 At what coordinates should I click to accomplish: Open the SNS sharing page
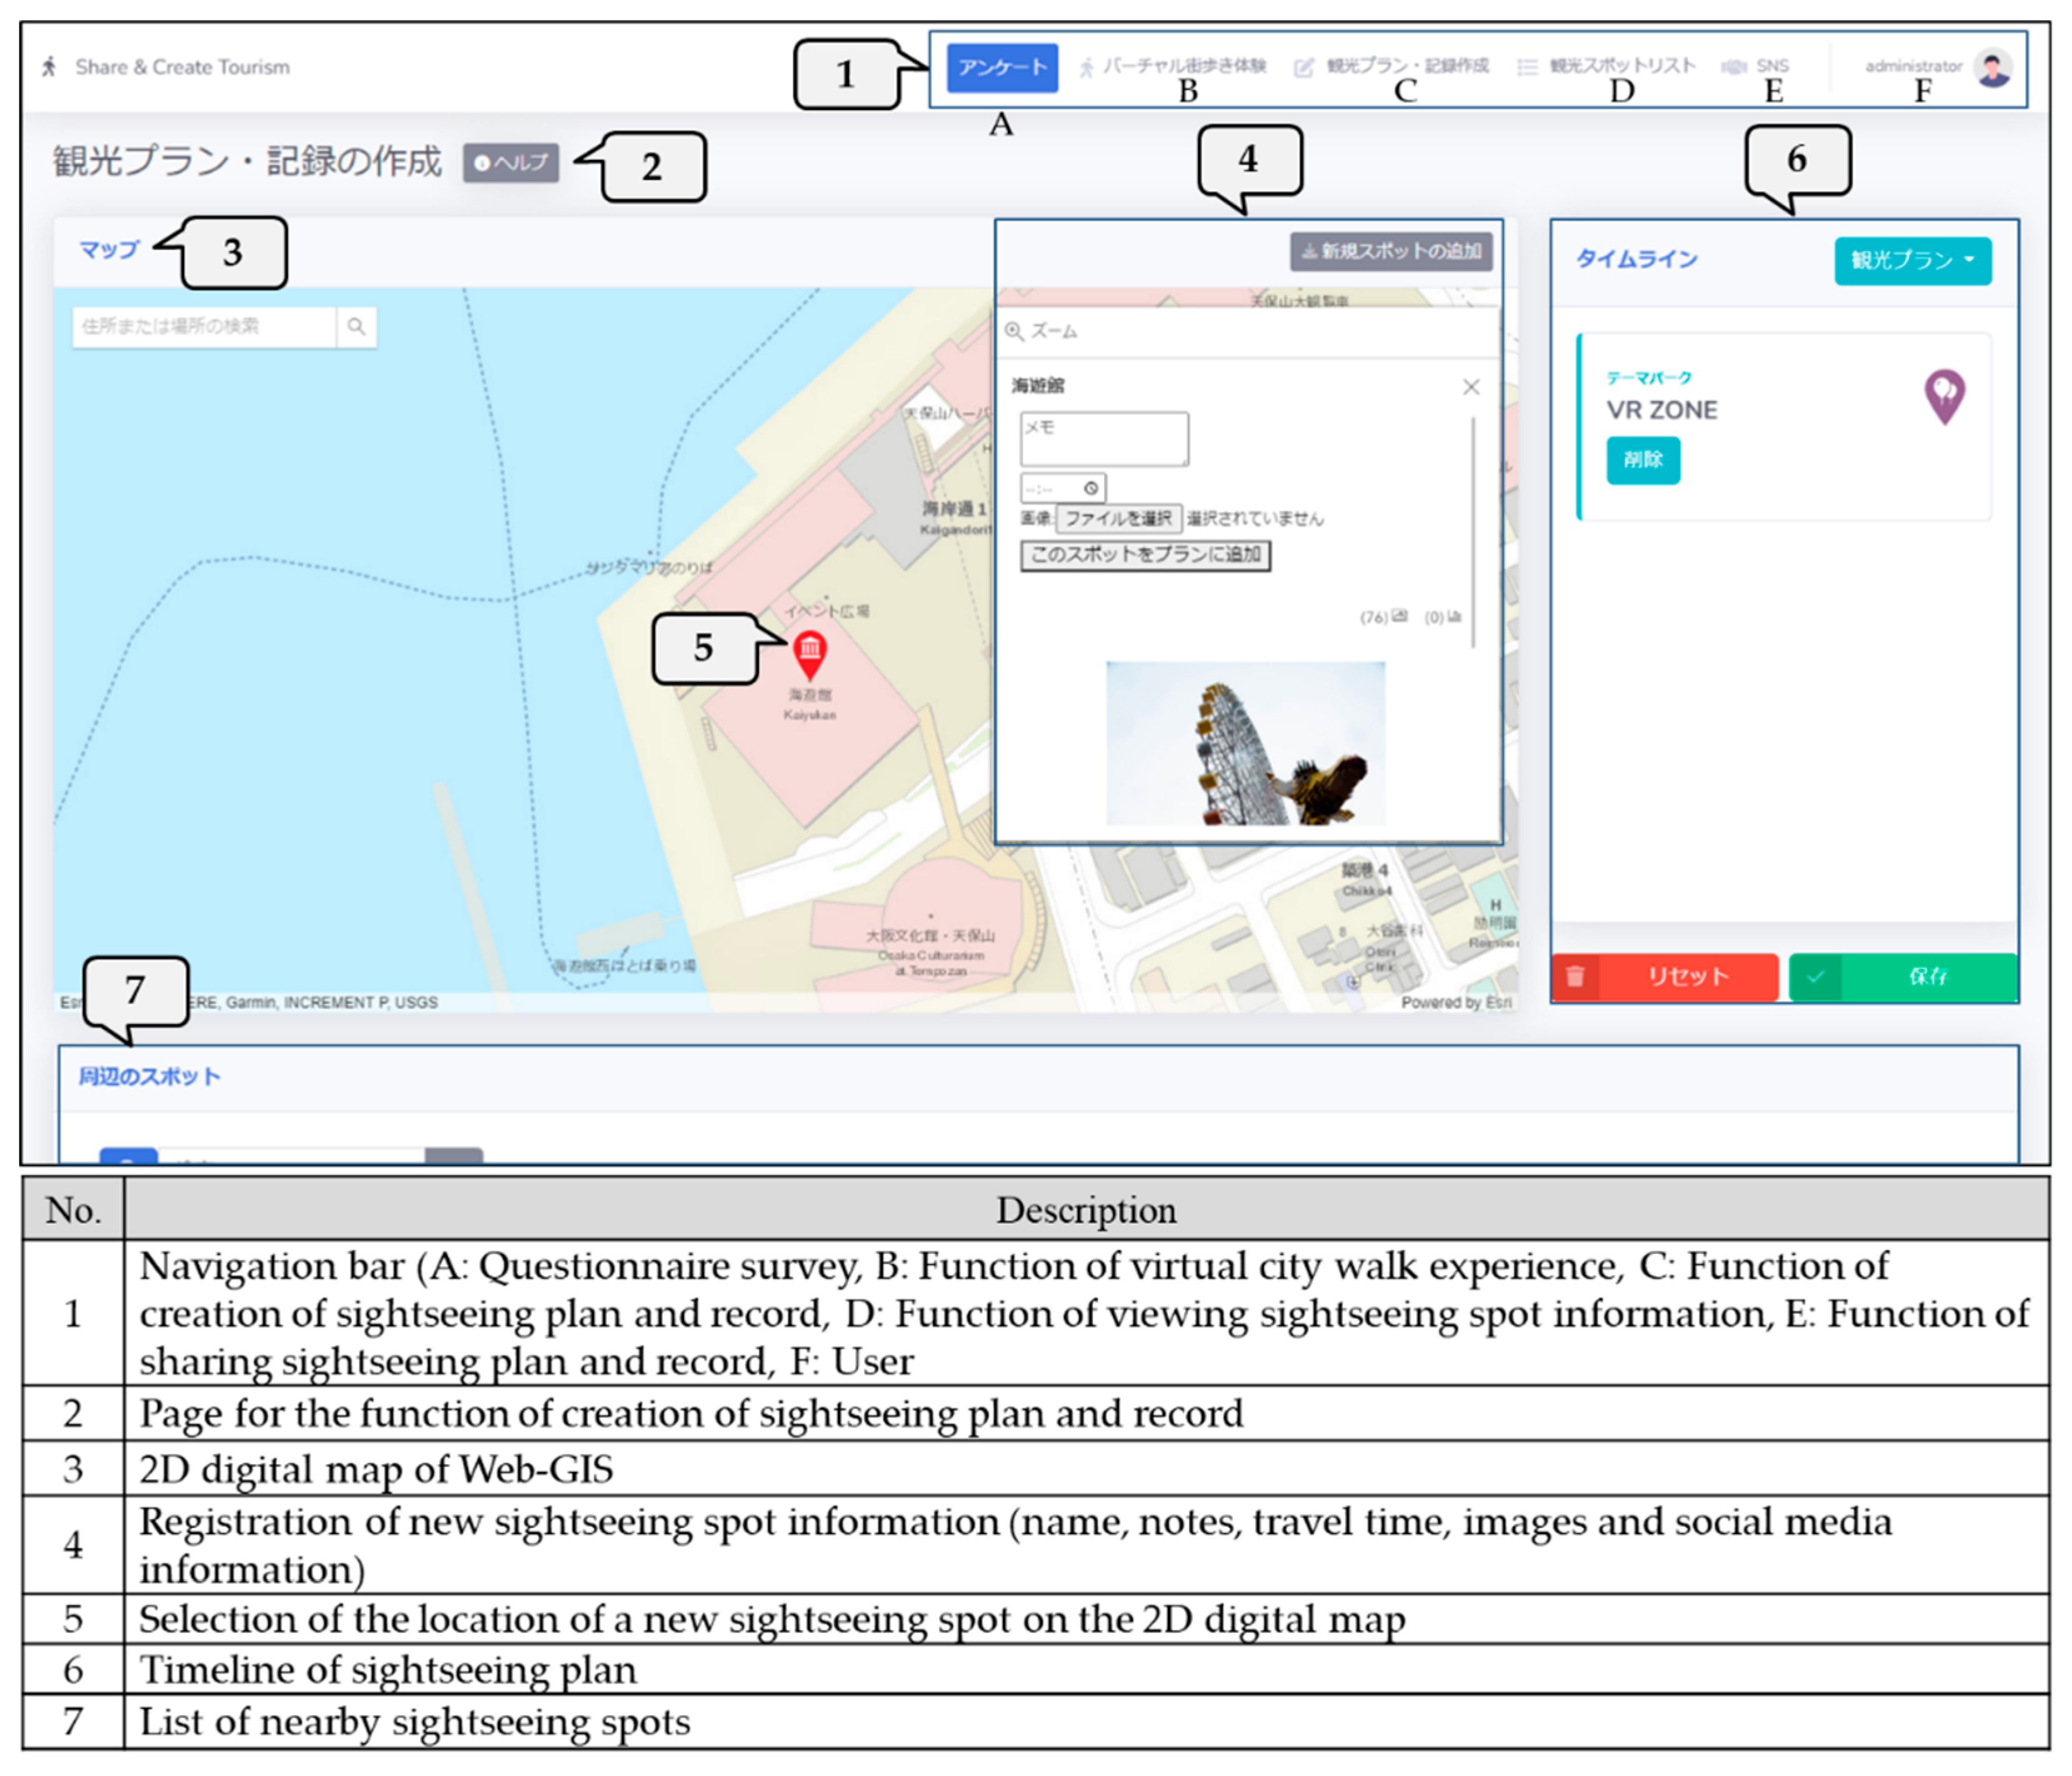[1770, 66]
